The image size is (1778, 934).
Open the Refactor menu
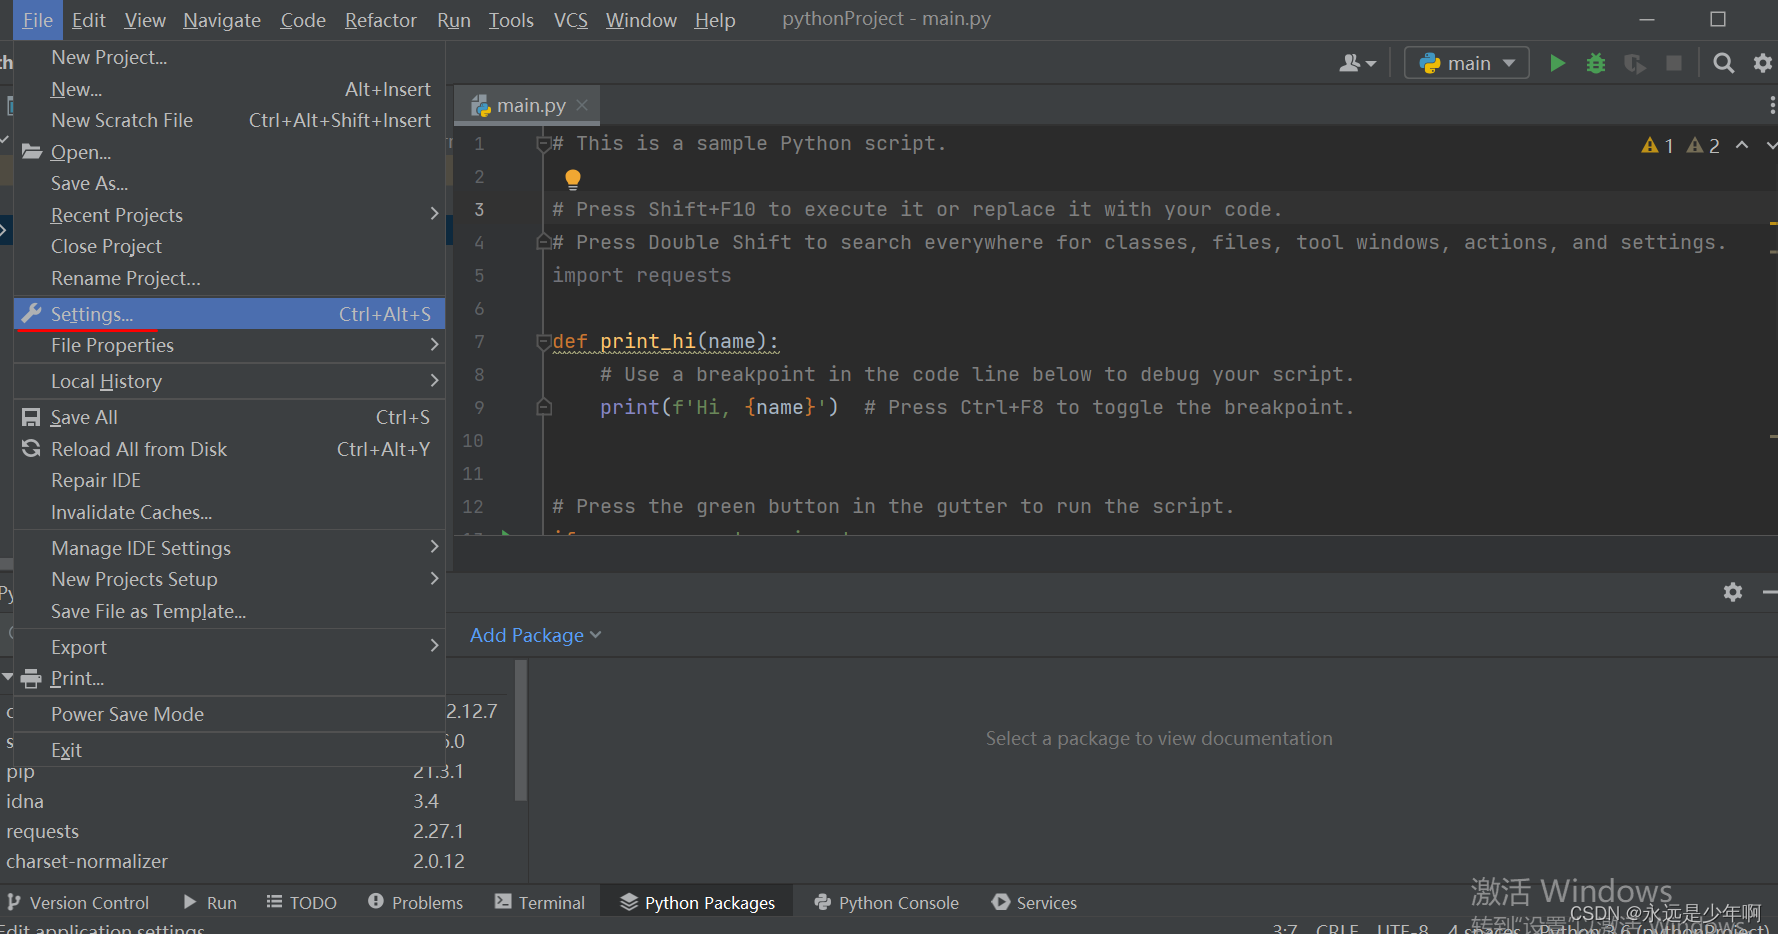pos(380,20)
